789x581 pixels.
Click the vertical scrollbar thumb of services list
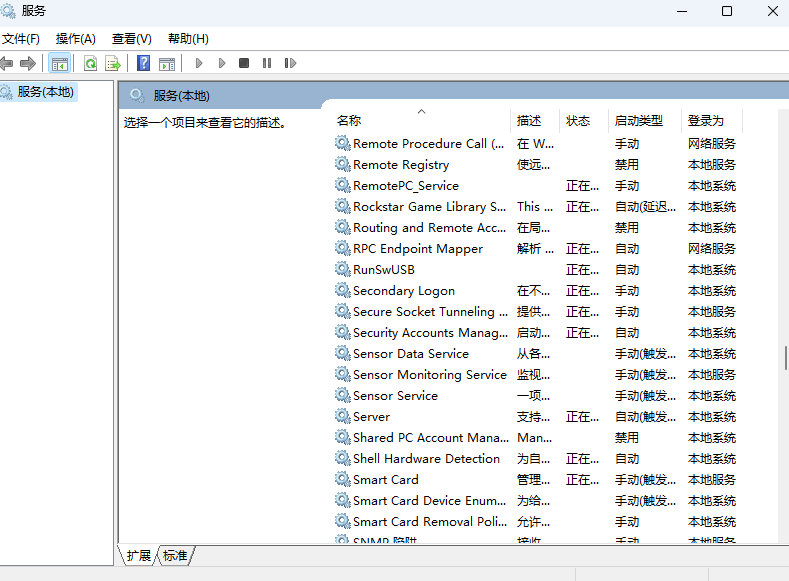785,358
